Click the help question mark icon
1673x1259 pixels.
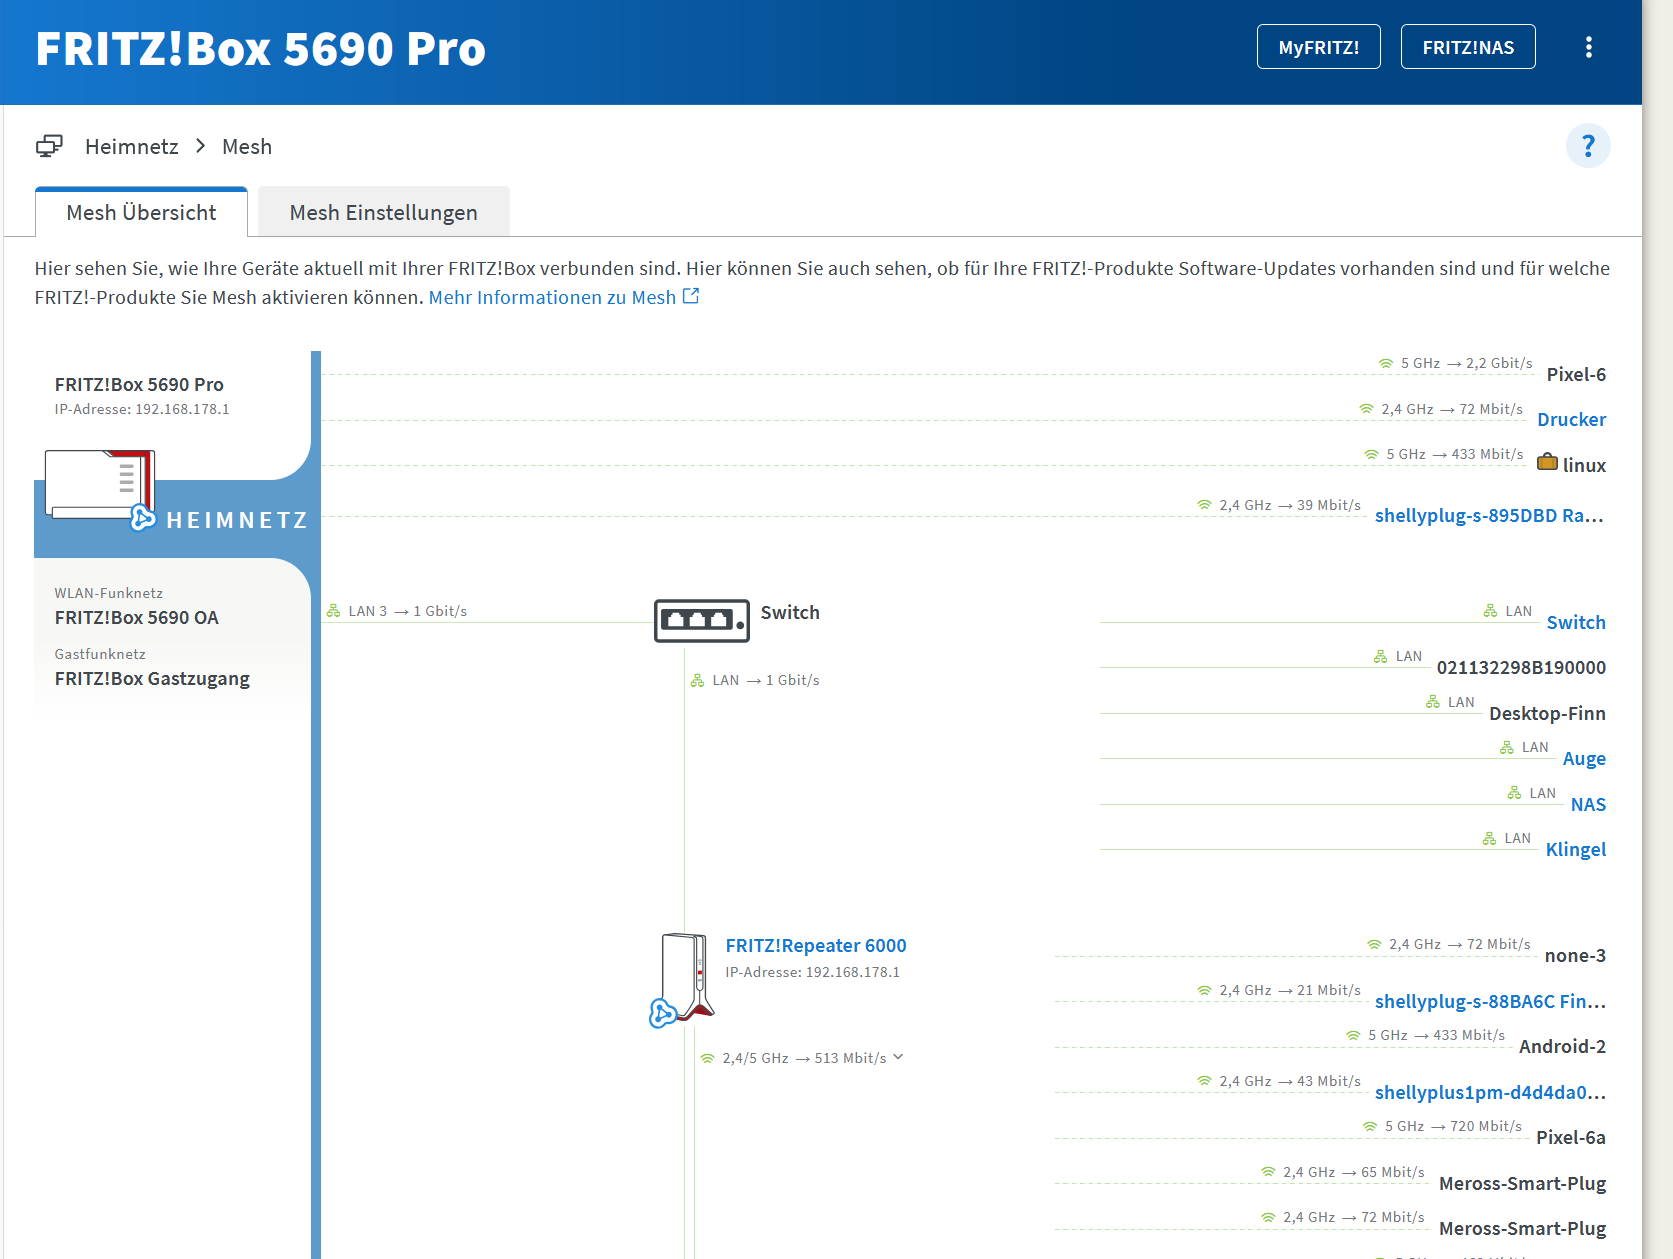(x=1588, y=146)
